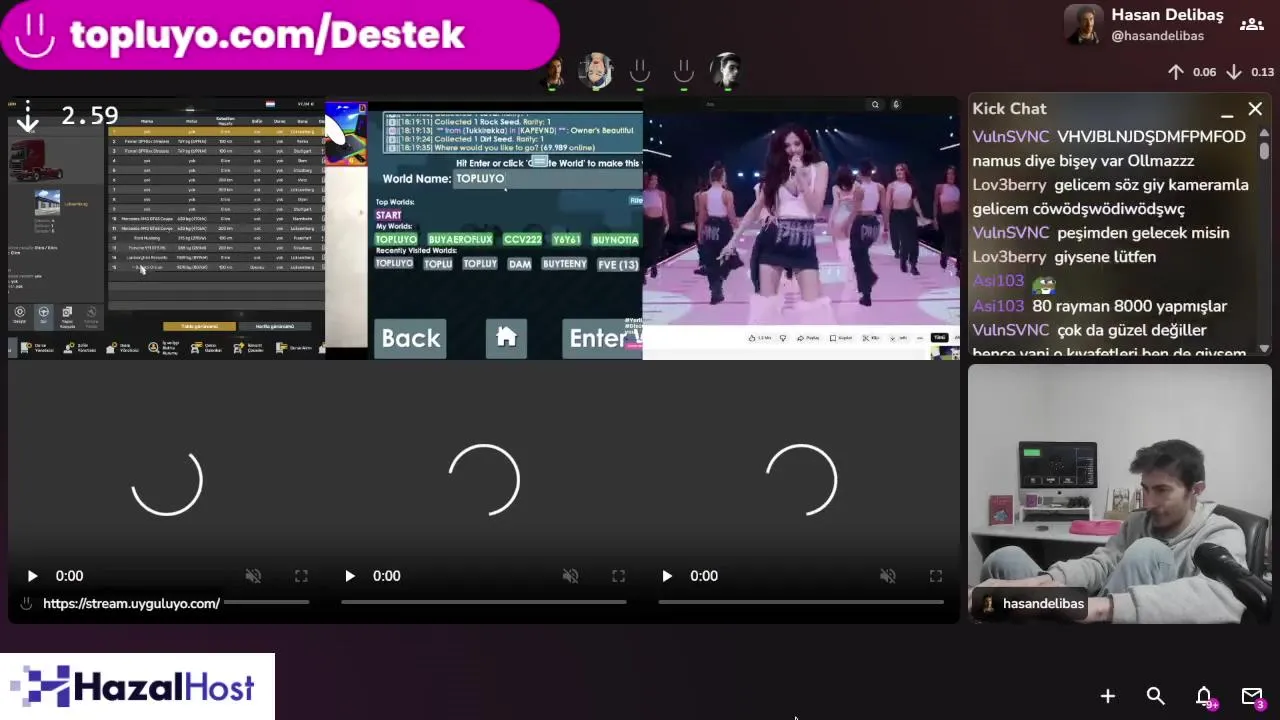Click the @hasandelibas handle text

pyautogui.click(x=1158, y=36)
